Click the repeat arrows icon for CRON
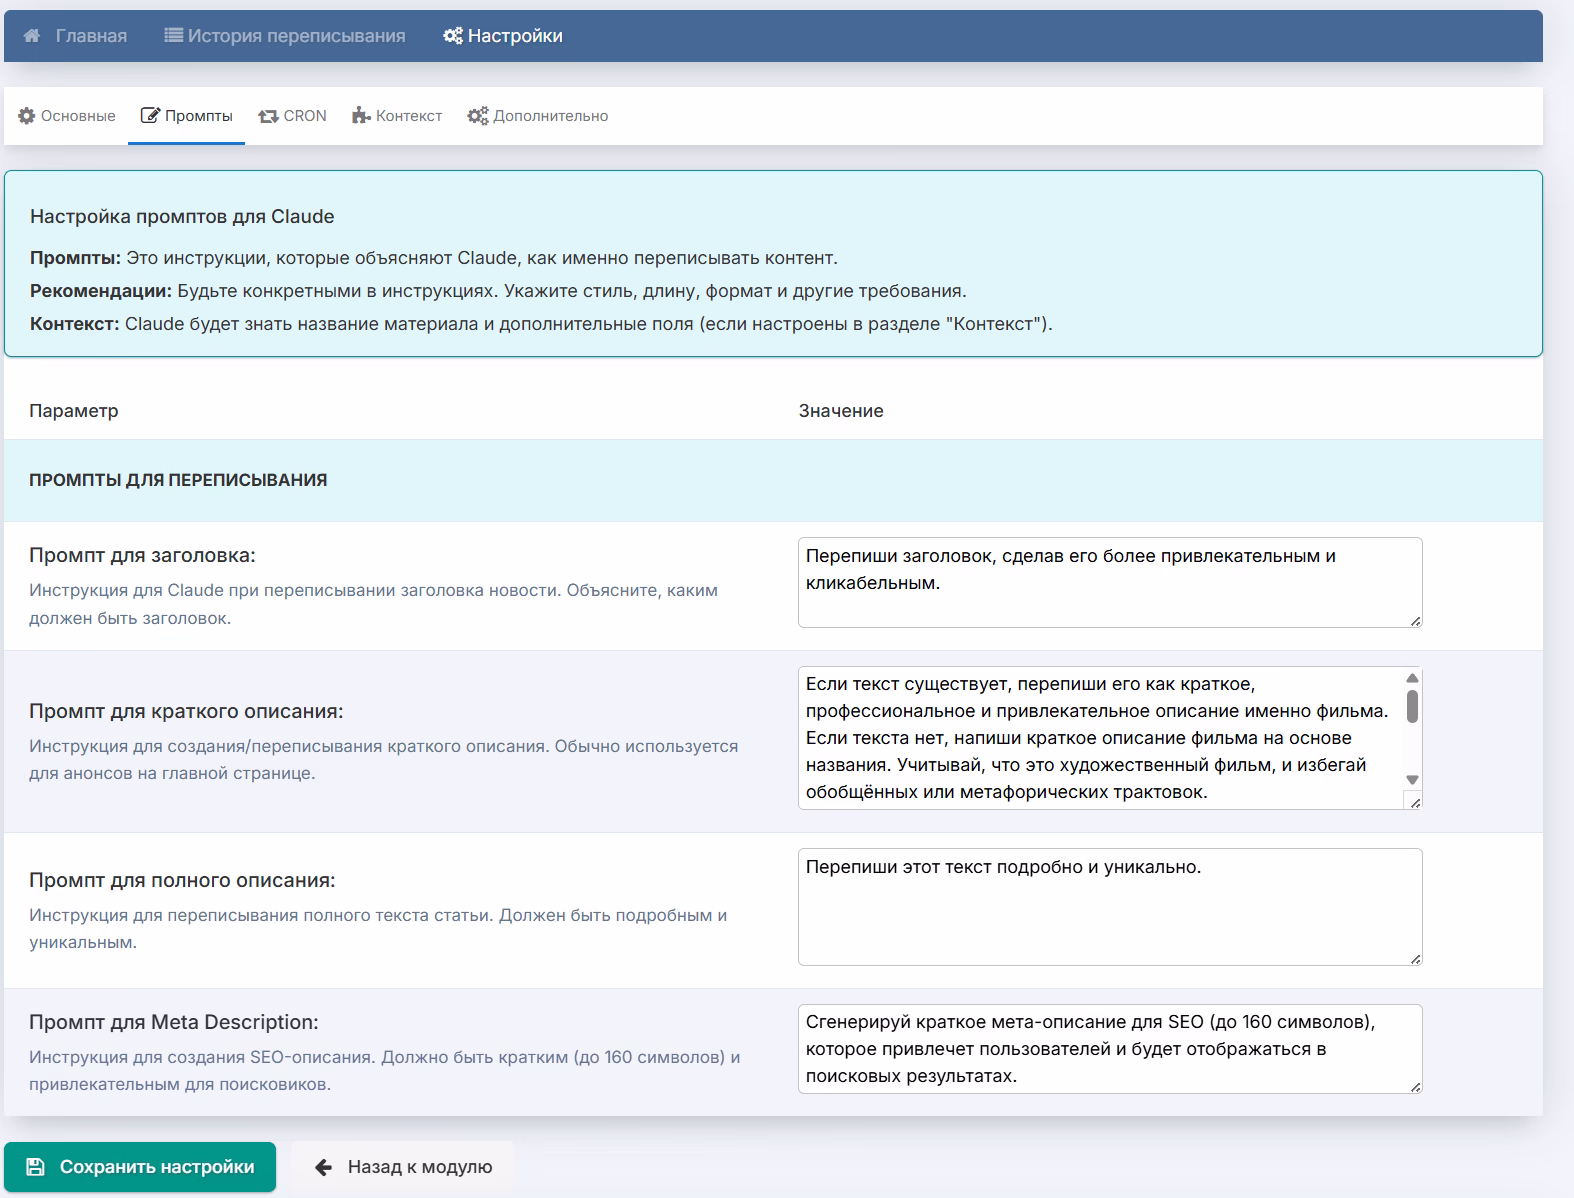This screenshot has width=1574, height=1198. point(268,116)
